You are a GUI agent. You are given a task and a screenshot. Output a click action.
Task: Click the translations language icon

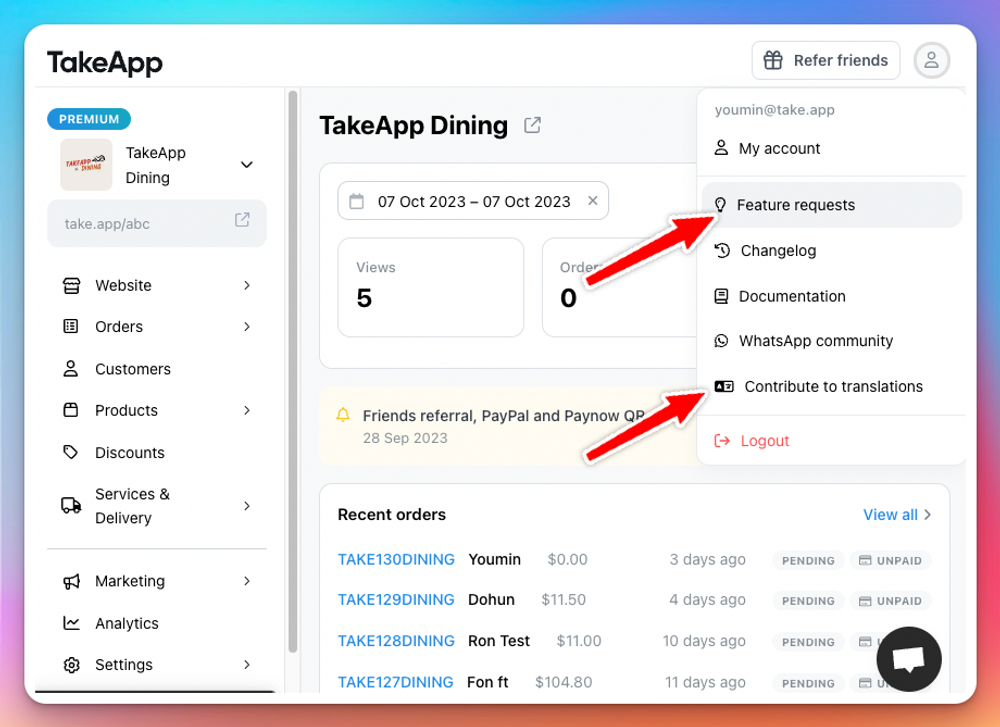[x=724, y=386]
